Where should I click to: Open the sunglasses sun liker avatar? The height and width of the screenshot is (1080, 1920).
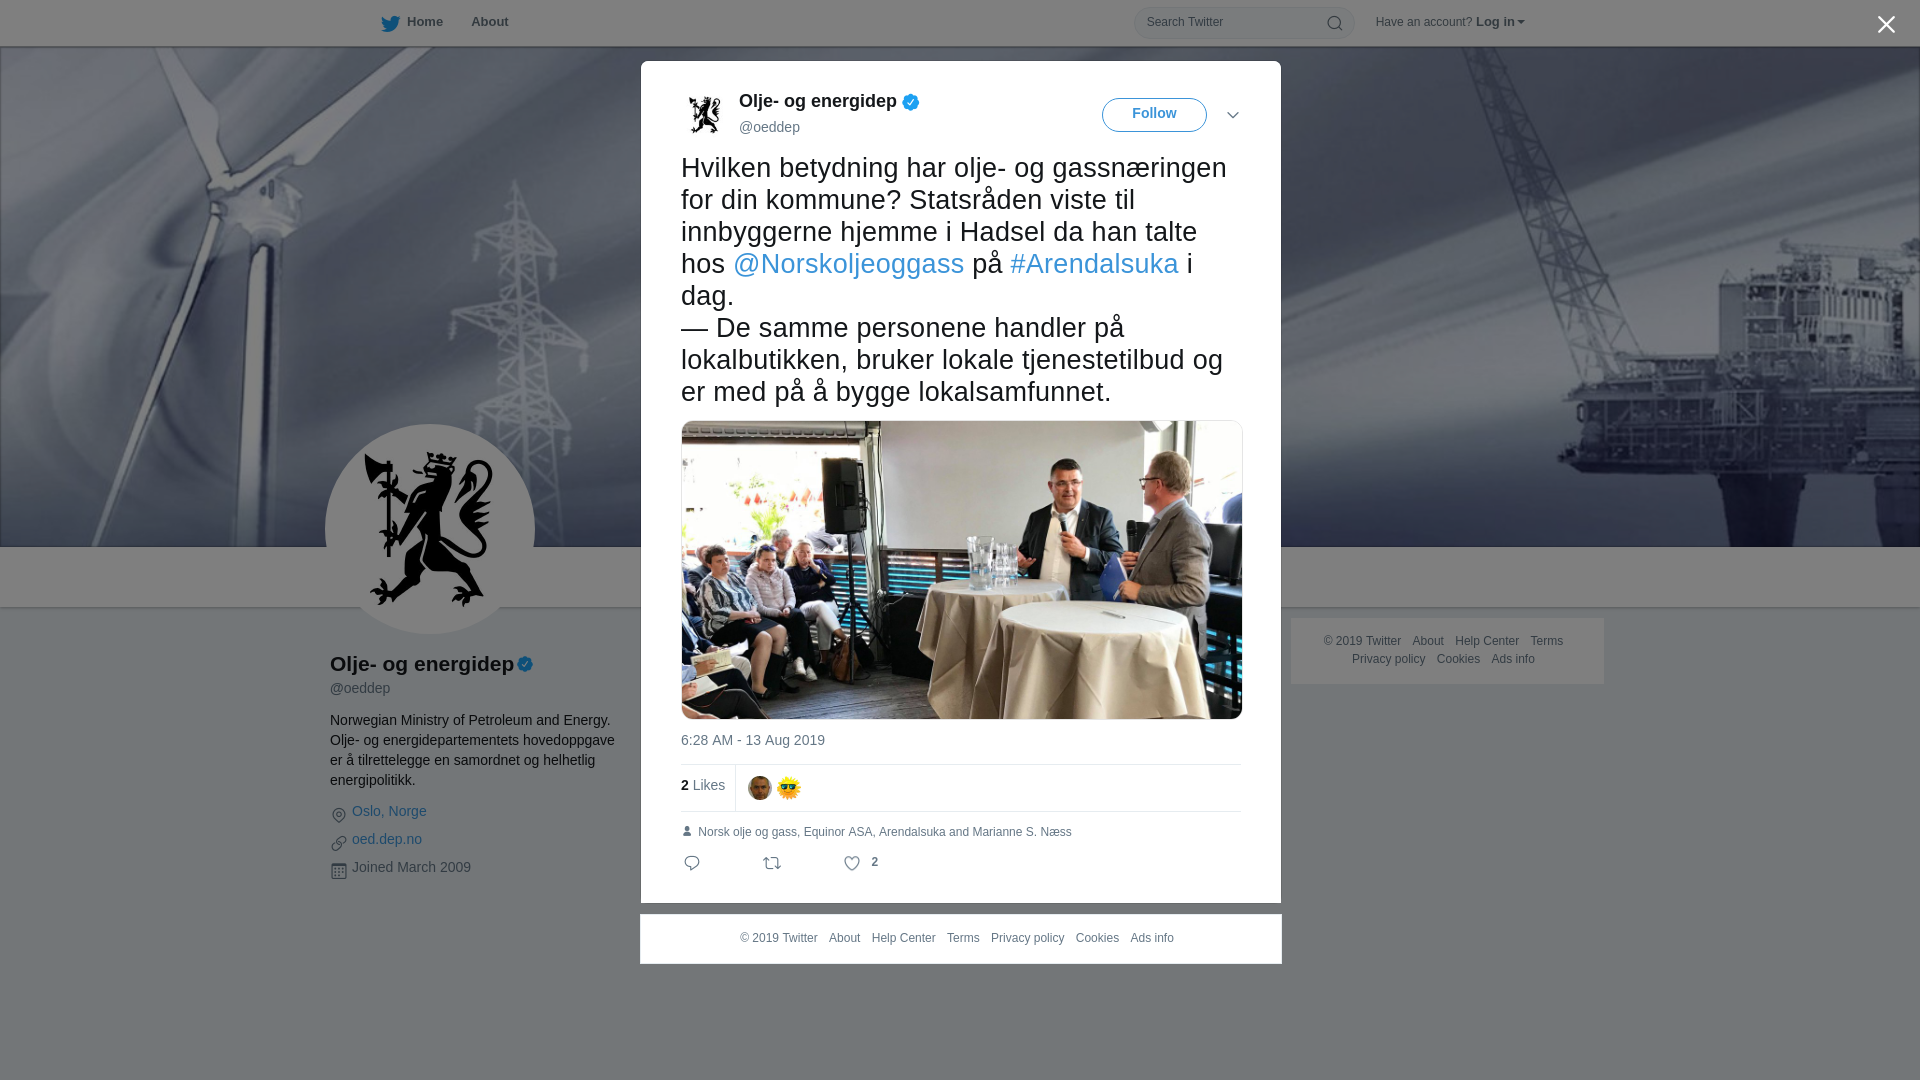(x=789, y=788)
